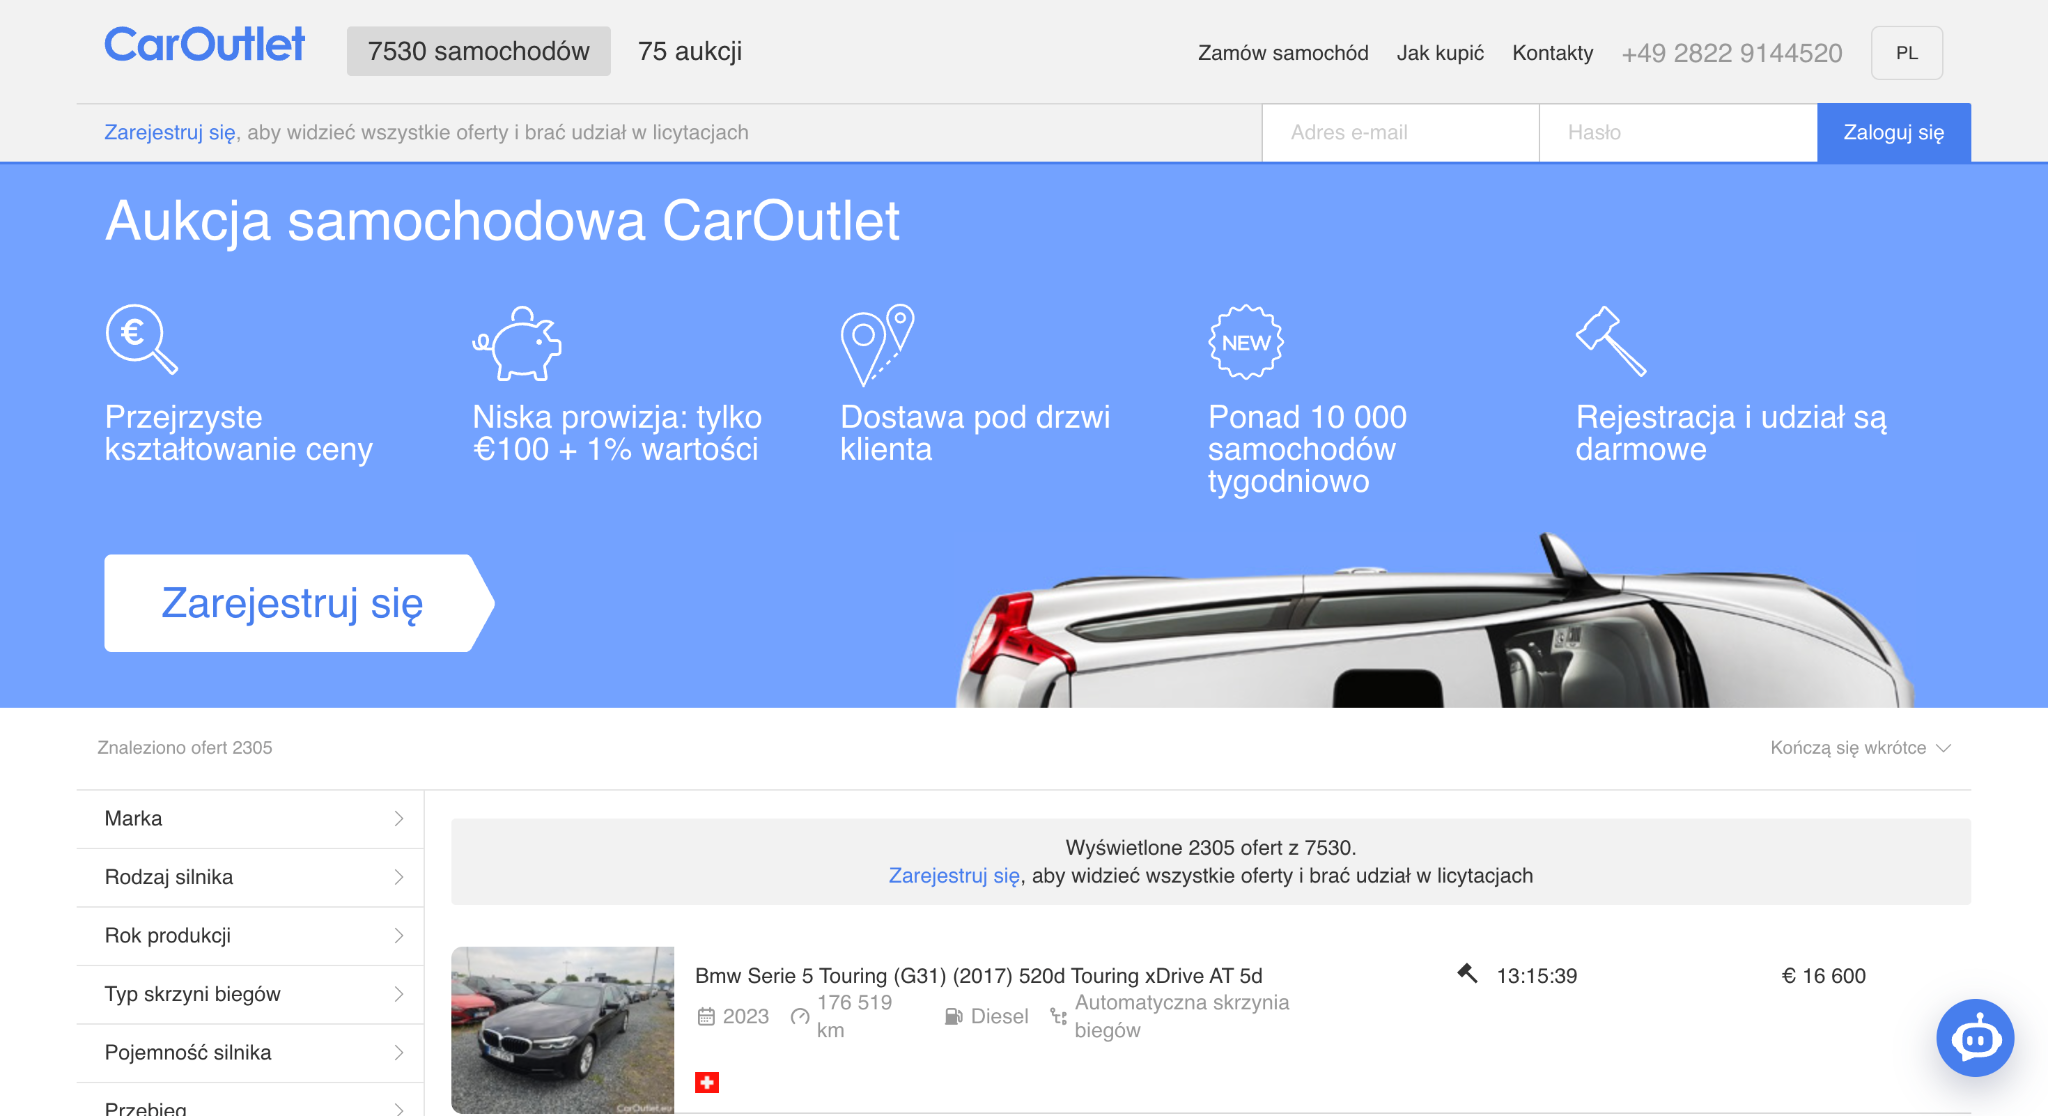
Task: Click the Niska prowizja text
Action: (617, 433)
